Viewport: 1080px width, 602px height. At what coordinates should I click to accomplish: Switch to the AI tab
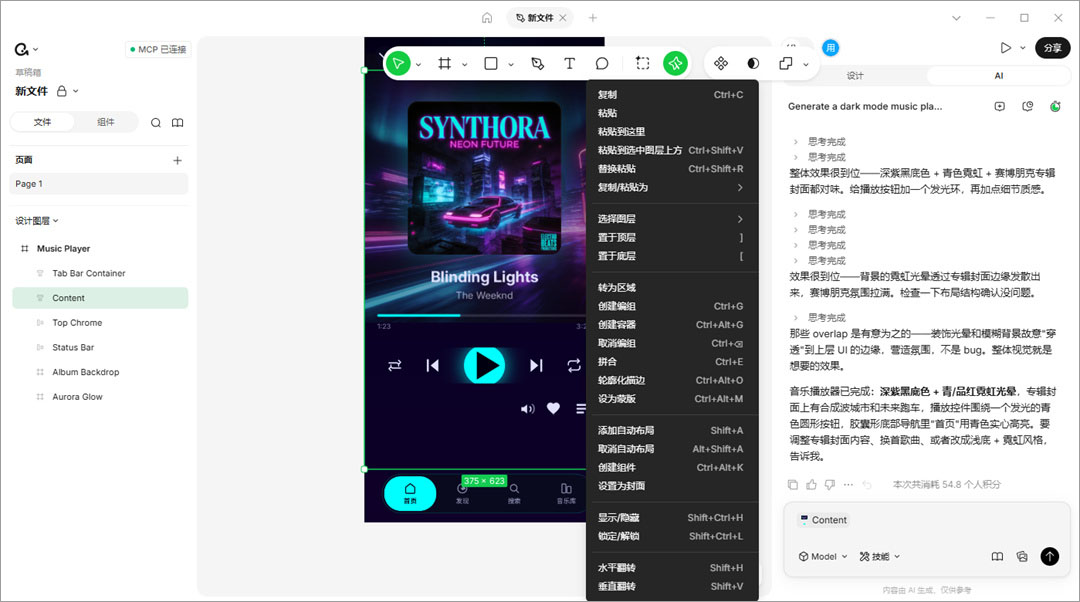click(x=999, y=76)
